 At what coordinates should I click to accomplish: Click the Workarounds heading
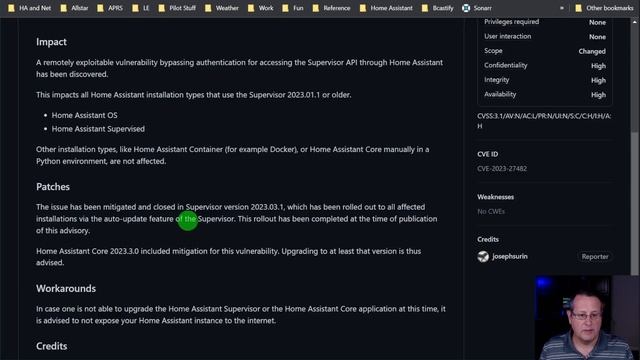point(66,289)
